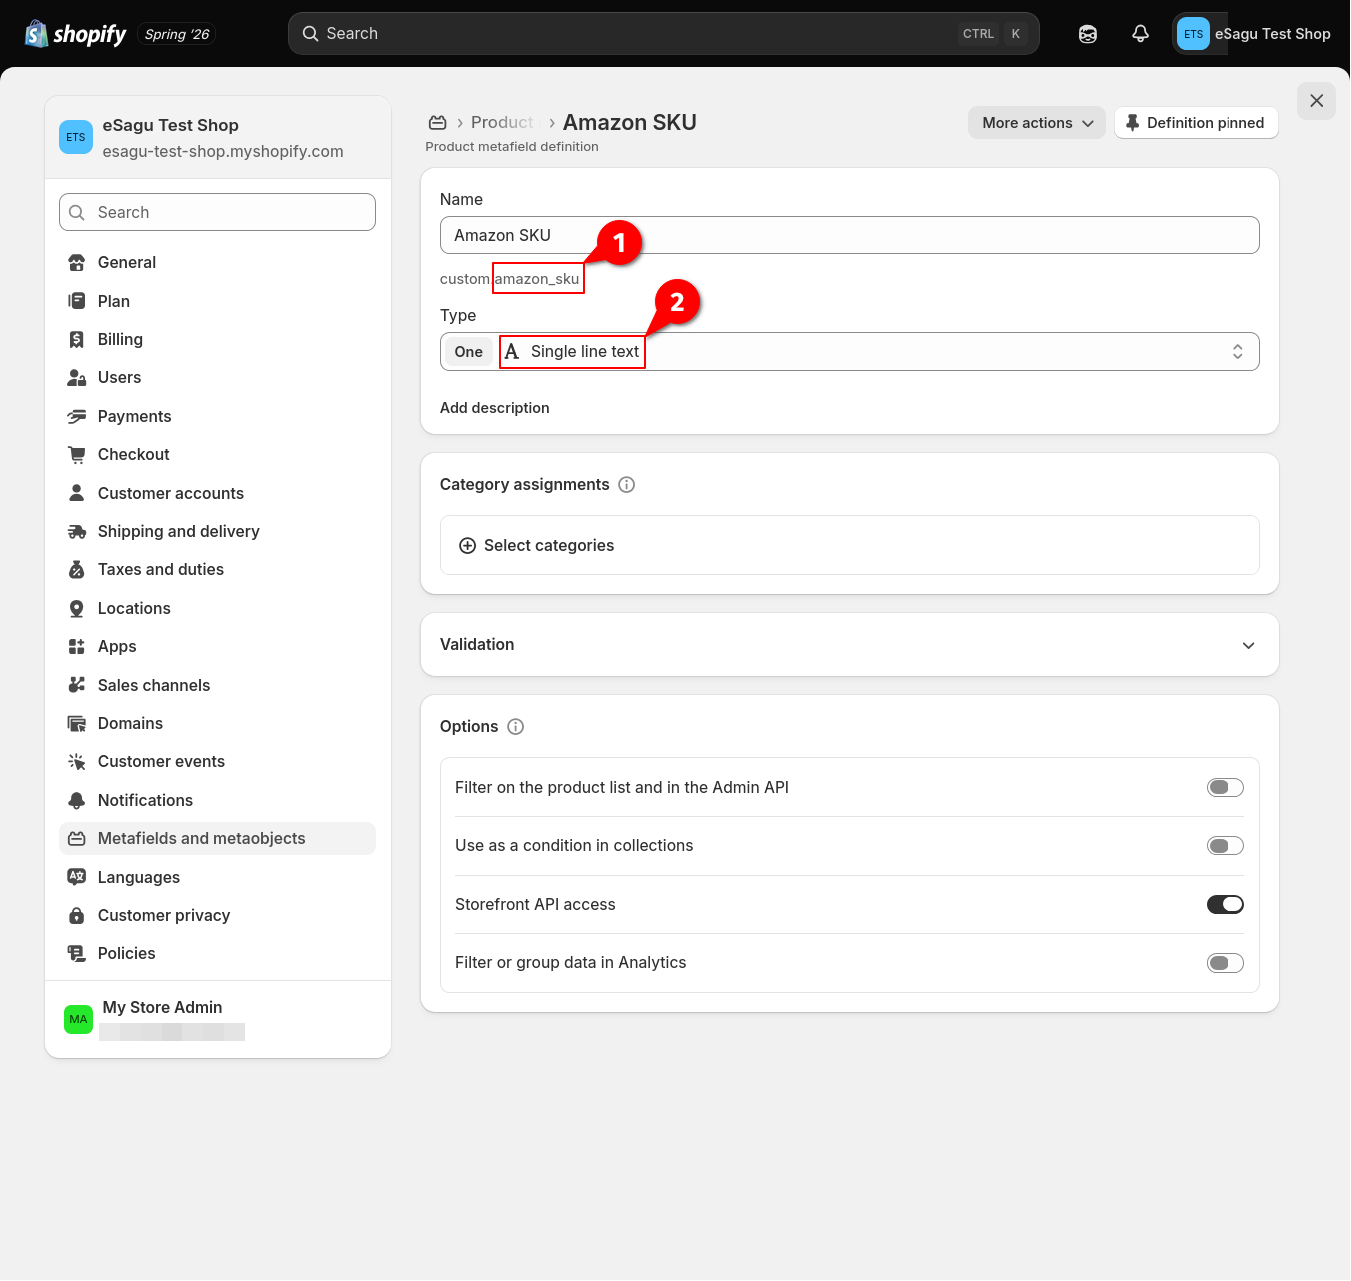Click the Billing icon in sidebar
1351x1281 pixels.
77,340
